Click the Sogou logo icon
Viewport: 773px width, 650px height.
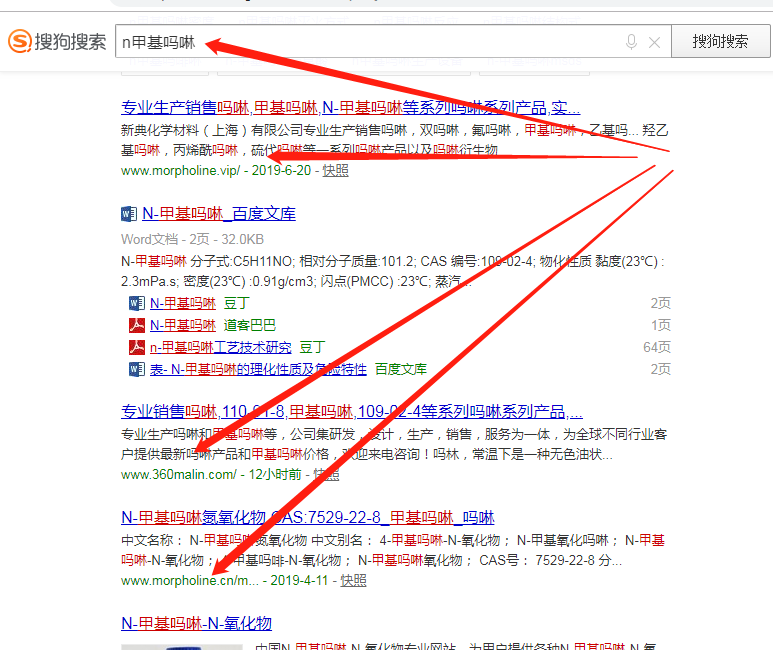pos(20,41)
